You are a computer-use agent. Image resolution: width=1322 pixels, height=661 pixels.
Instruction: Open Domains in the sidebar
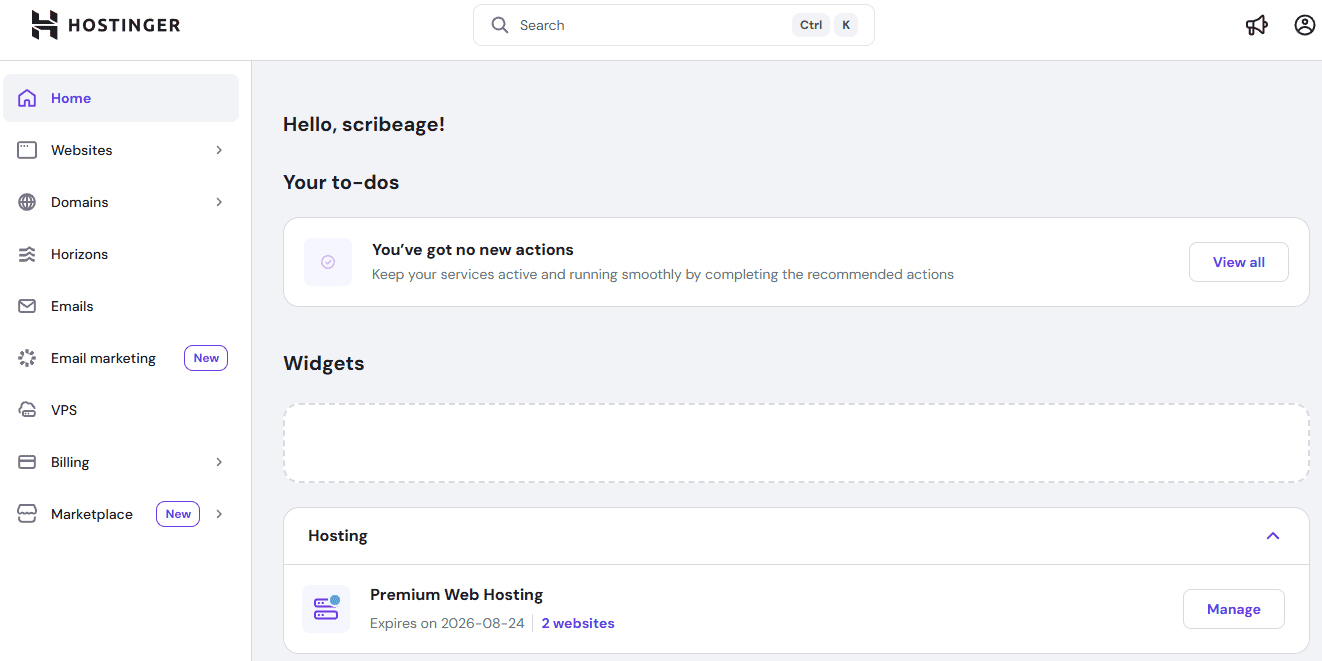pos(121,202)
